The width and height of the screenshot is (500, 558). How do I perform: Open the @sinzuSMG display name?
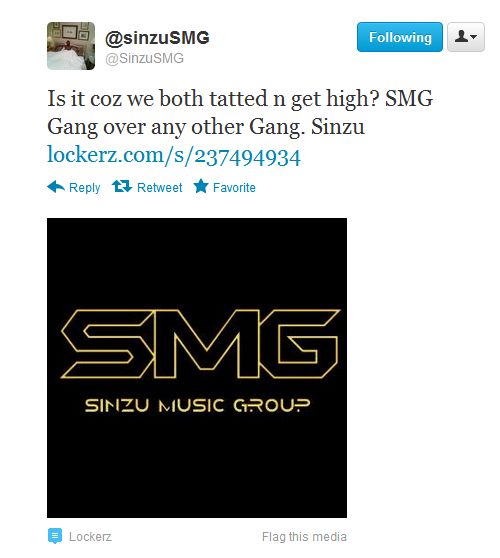point(157,38)
